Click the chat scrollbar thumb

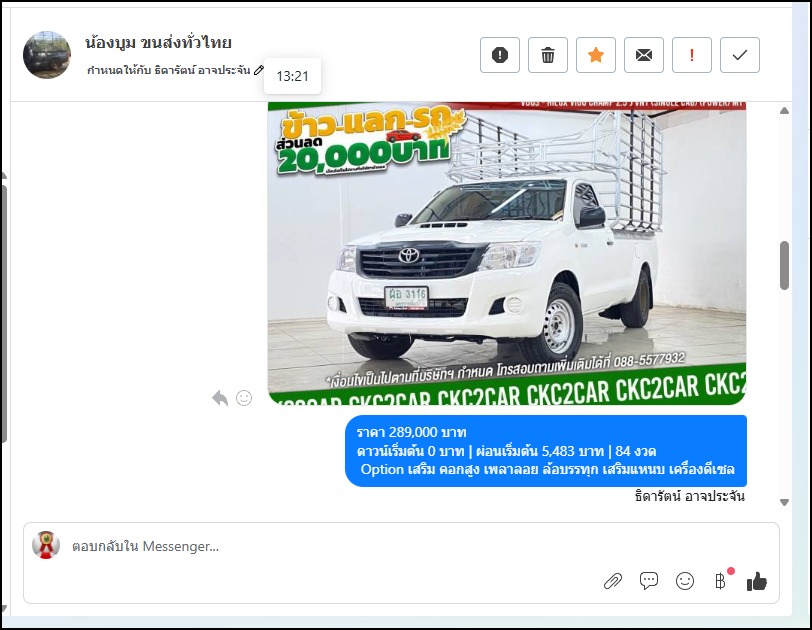tap(784, 265)
